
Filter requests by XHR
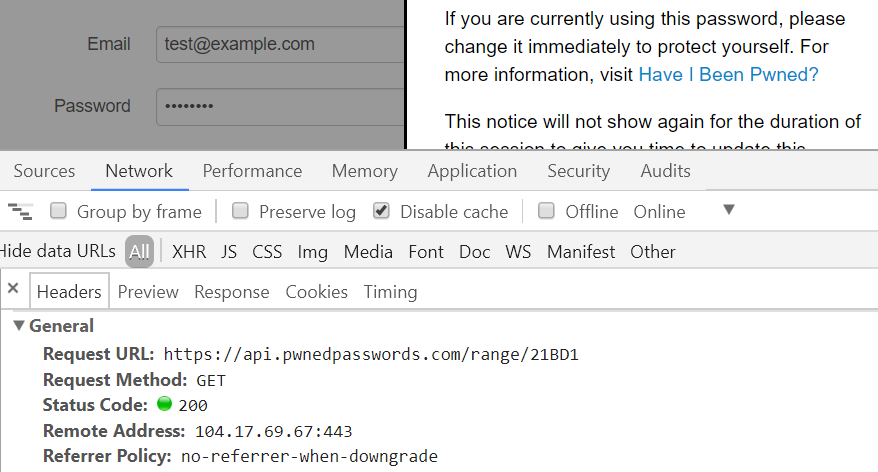189,252
